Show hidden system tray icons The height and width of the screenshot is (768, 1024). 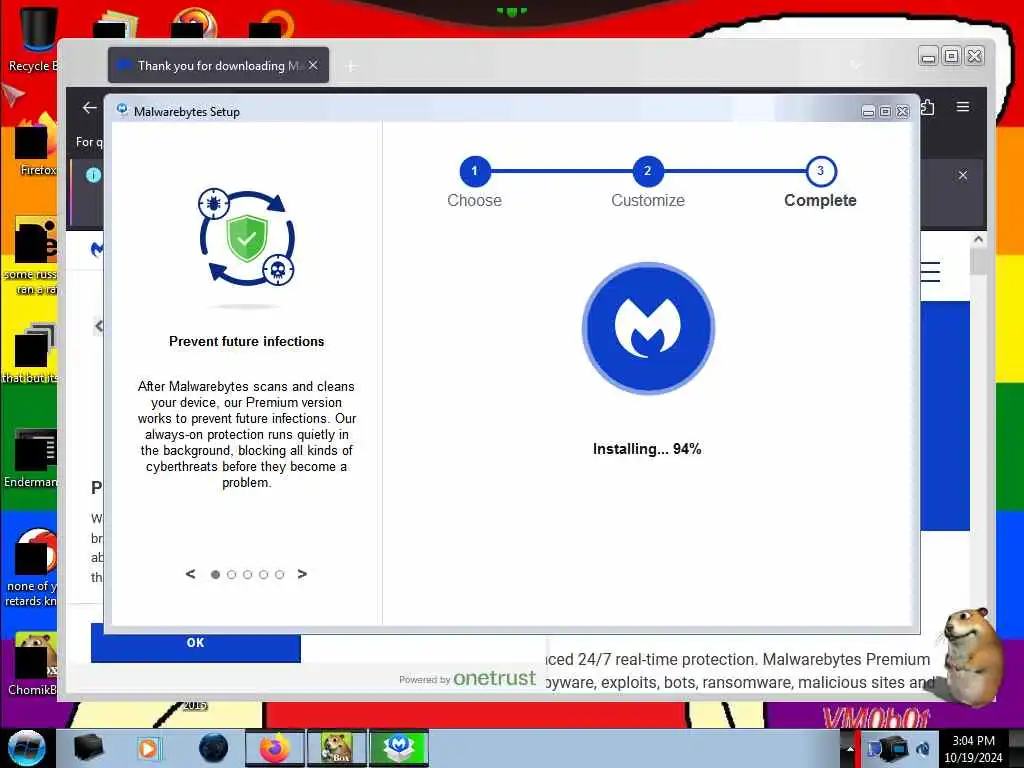click(850, 748)
